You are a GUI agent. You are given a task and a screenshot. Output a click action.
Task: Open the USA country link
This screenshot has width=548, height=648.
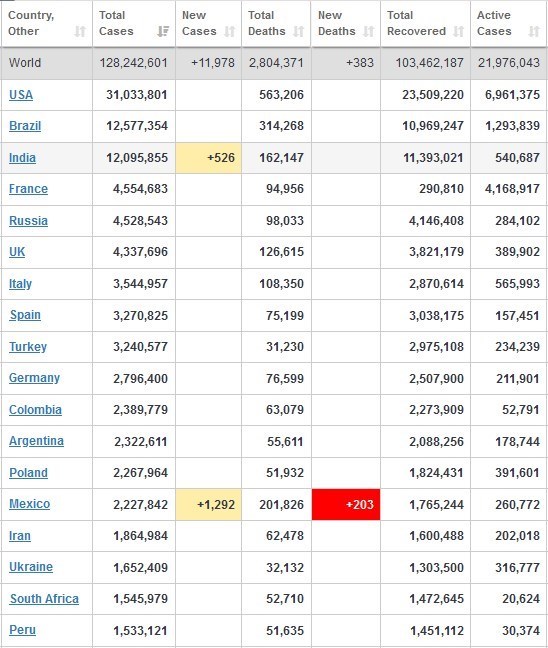click(x=21, y=95)
